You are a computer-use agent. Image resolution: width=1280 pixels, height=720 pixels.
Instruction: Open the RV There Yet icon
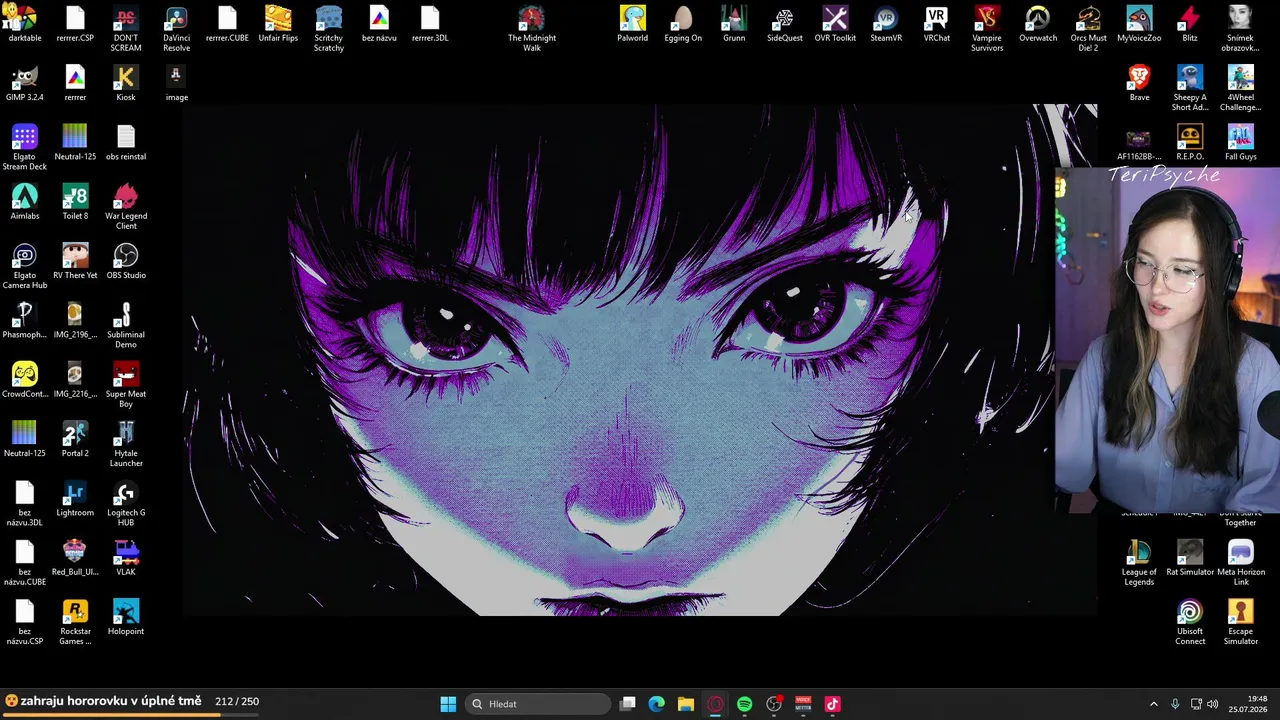75,262
